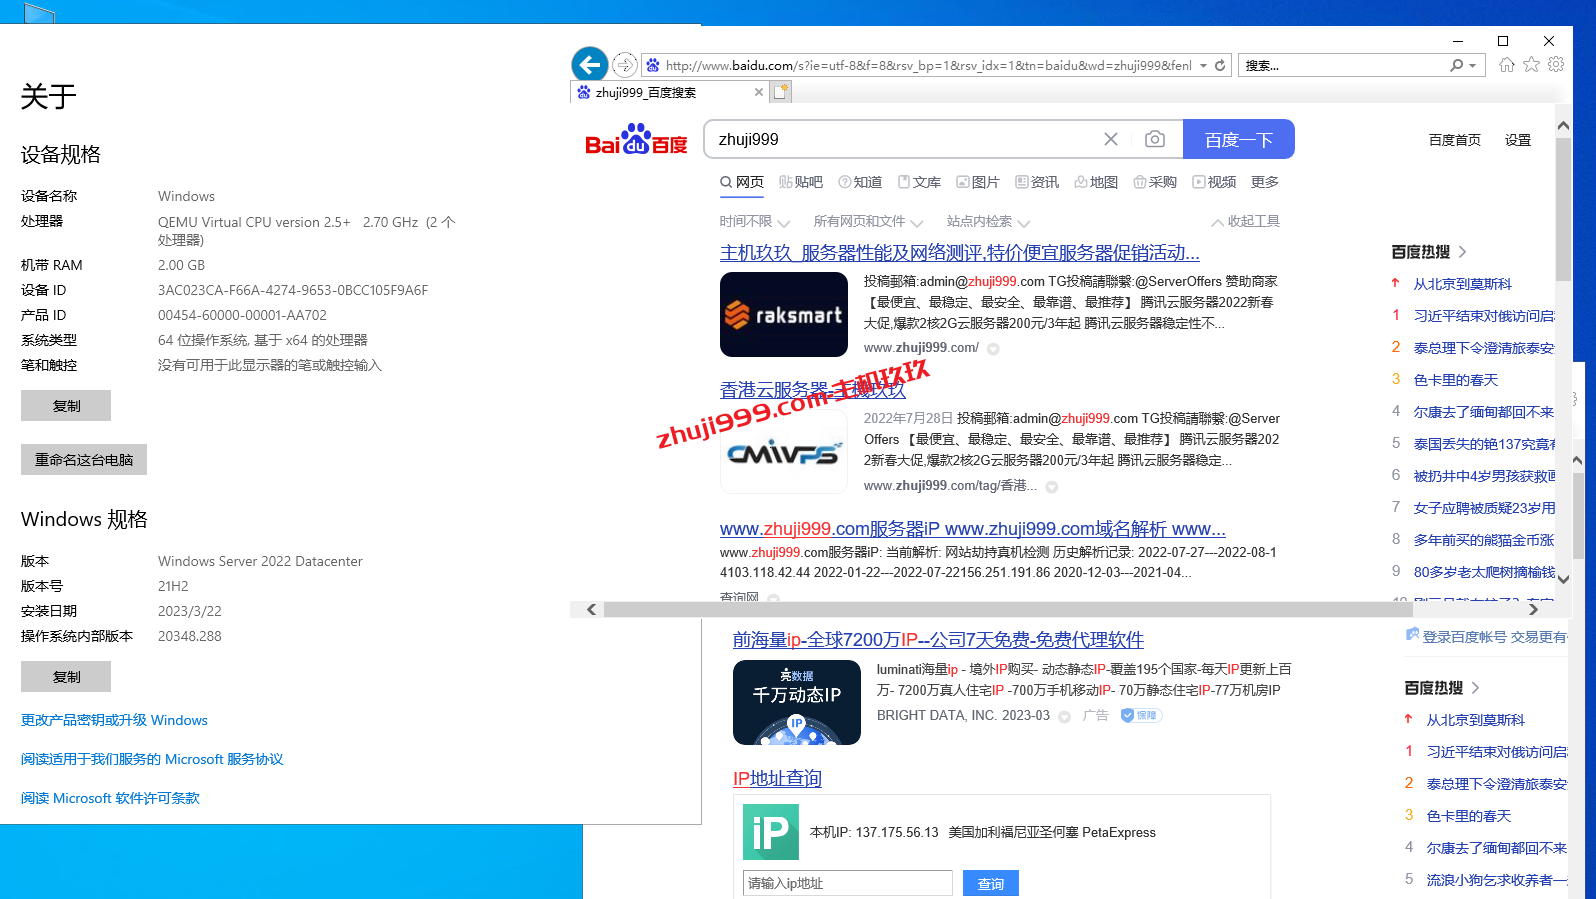Expand the 时间不限 filter dropdown
1596x899 pixels.
(x=755, y=221)
